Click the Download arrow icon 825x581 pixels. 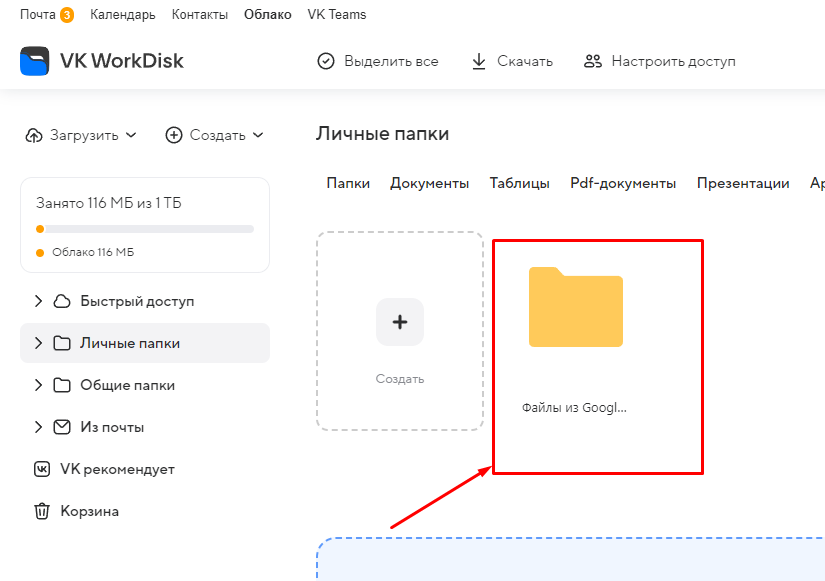[479, 61]
